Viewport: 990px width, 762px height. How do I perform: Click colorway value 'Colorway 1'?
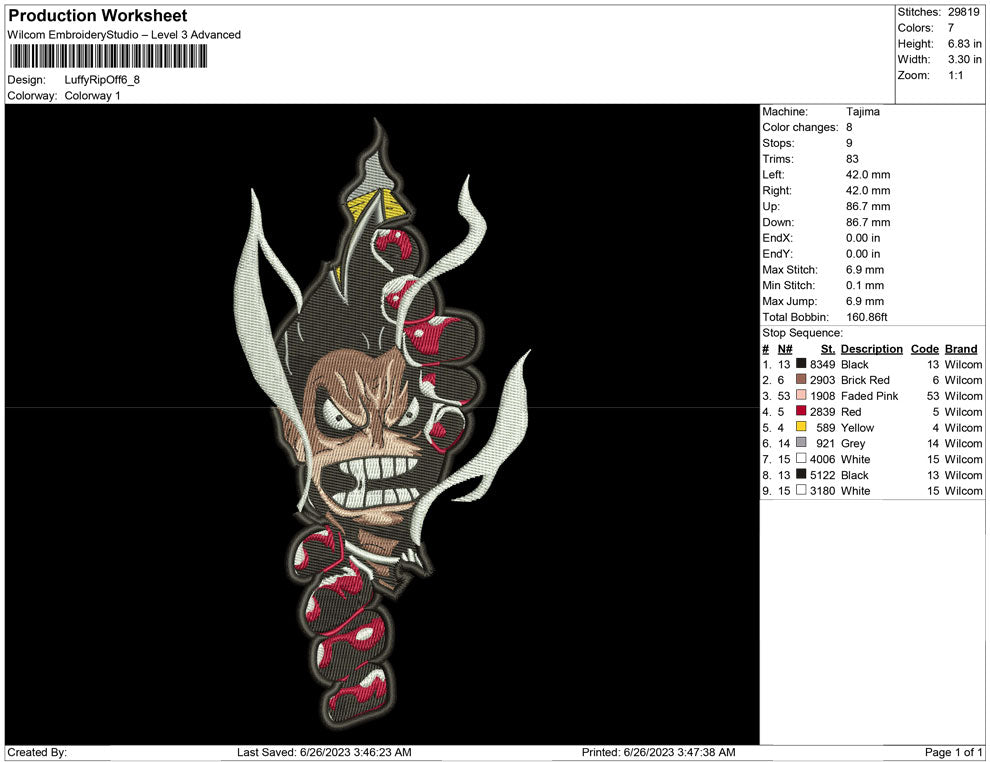[92, 96]
